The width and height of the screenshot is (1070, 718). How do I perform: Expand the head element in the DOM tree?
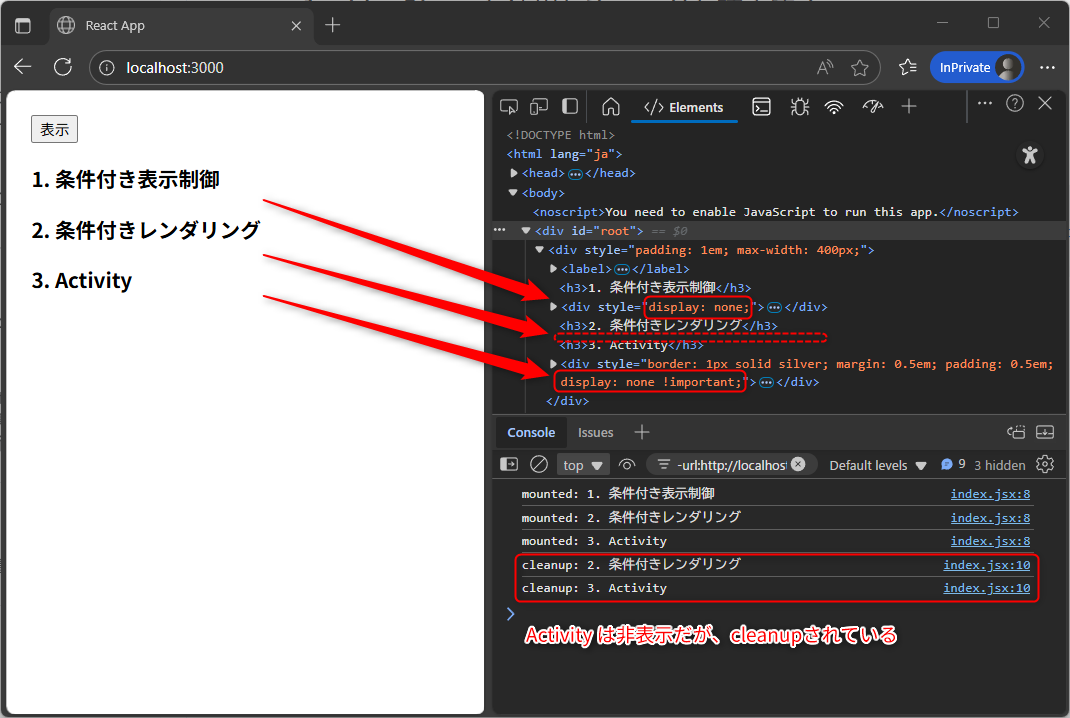(x=514, y=172)
